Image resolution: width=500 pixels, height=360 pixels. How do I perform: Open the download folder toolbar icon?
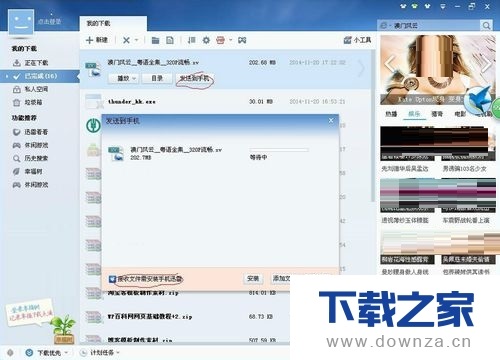click(155, 40)
